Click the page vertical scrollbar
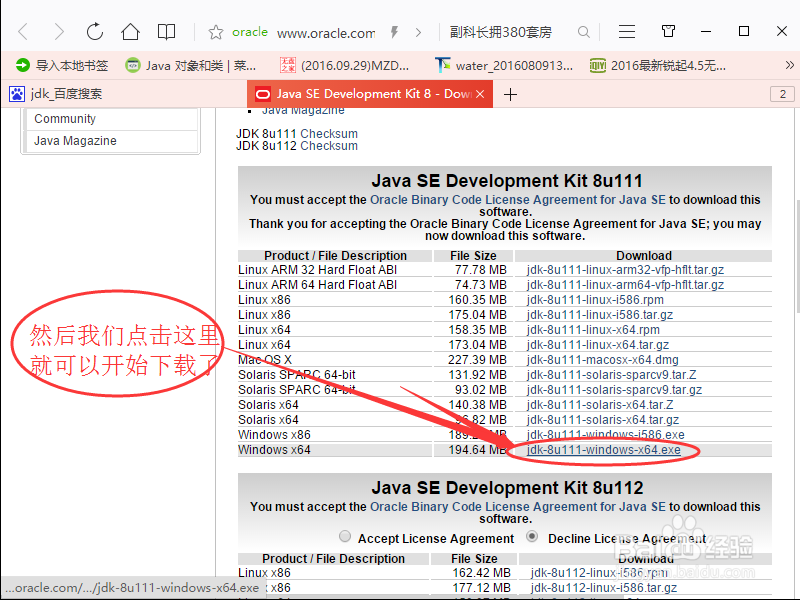 tap(797, 256)
